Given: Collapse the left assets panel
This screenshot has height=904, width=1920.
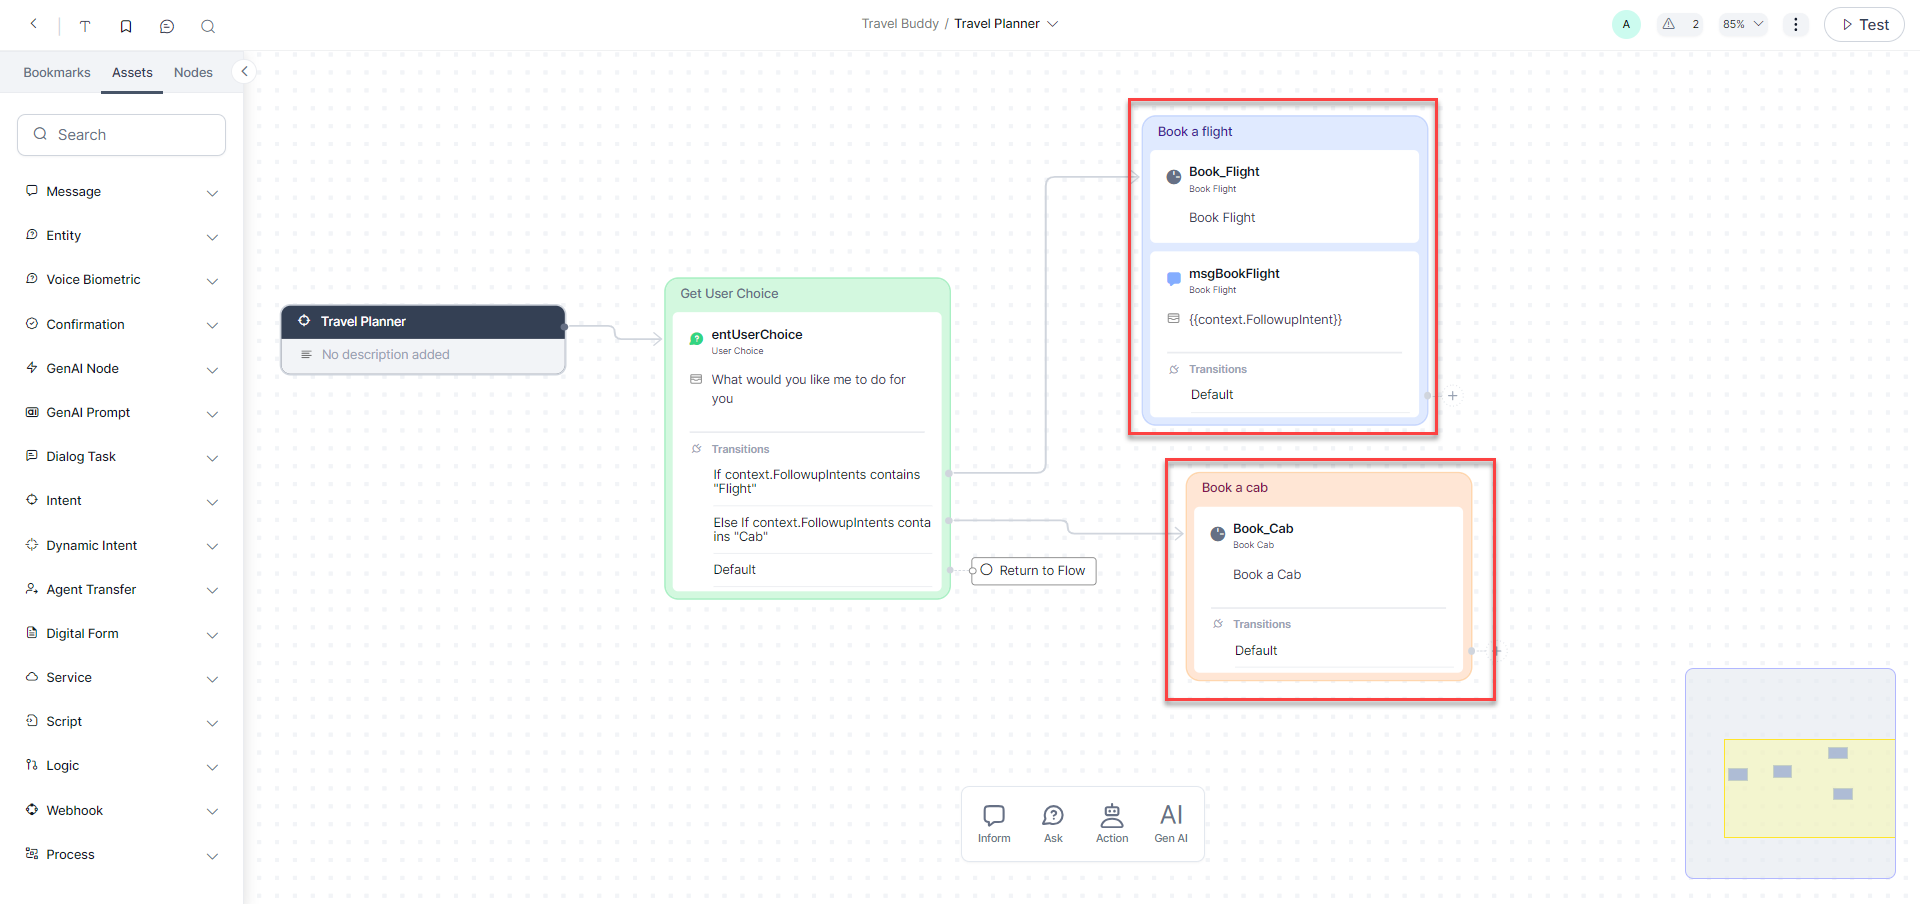Looking at the screenshot, I should click(x=244, y=71).
